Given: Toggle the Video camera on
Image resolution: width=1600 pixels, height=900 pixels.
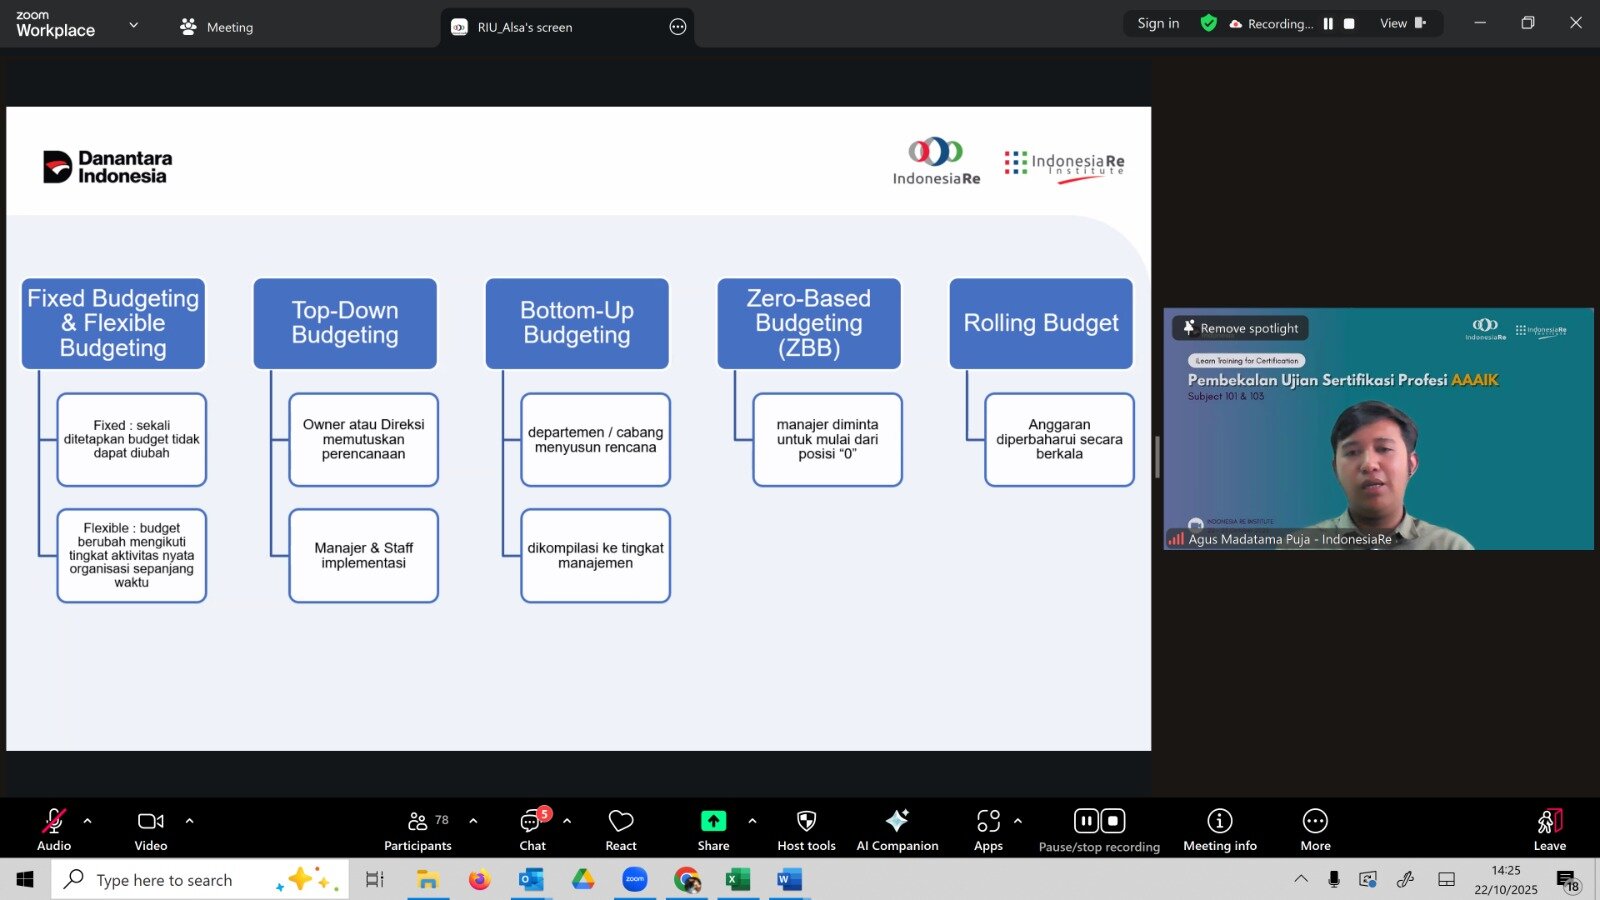Looking at the screenshot, I should [x=151, y=830].
